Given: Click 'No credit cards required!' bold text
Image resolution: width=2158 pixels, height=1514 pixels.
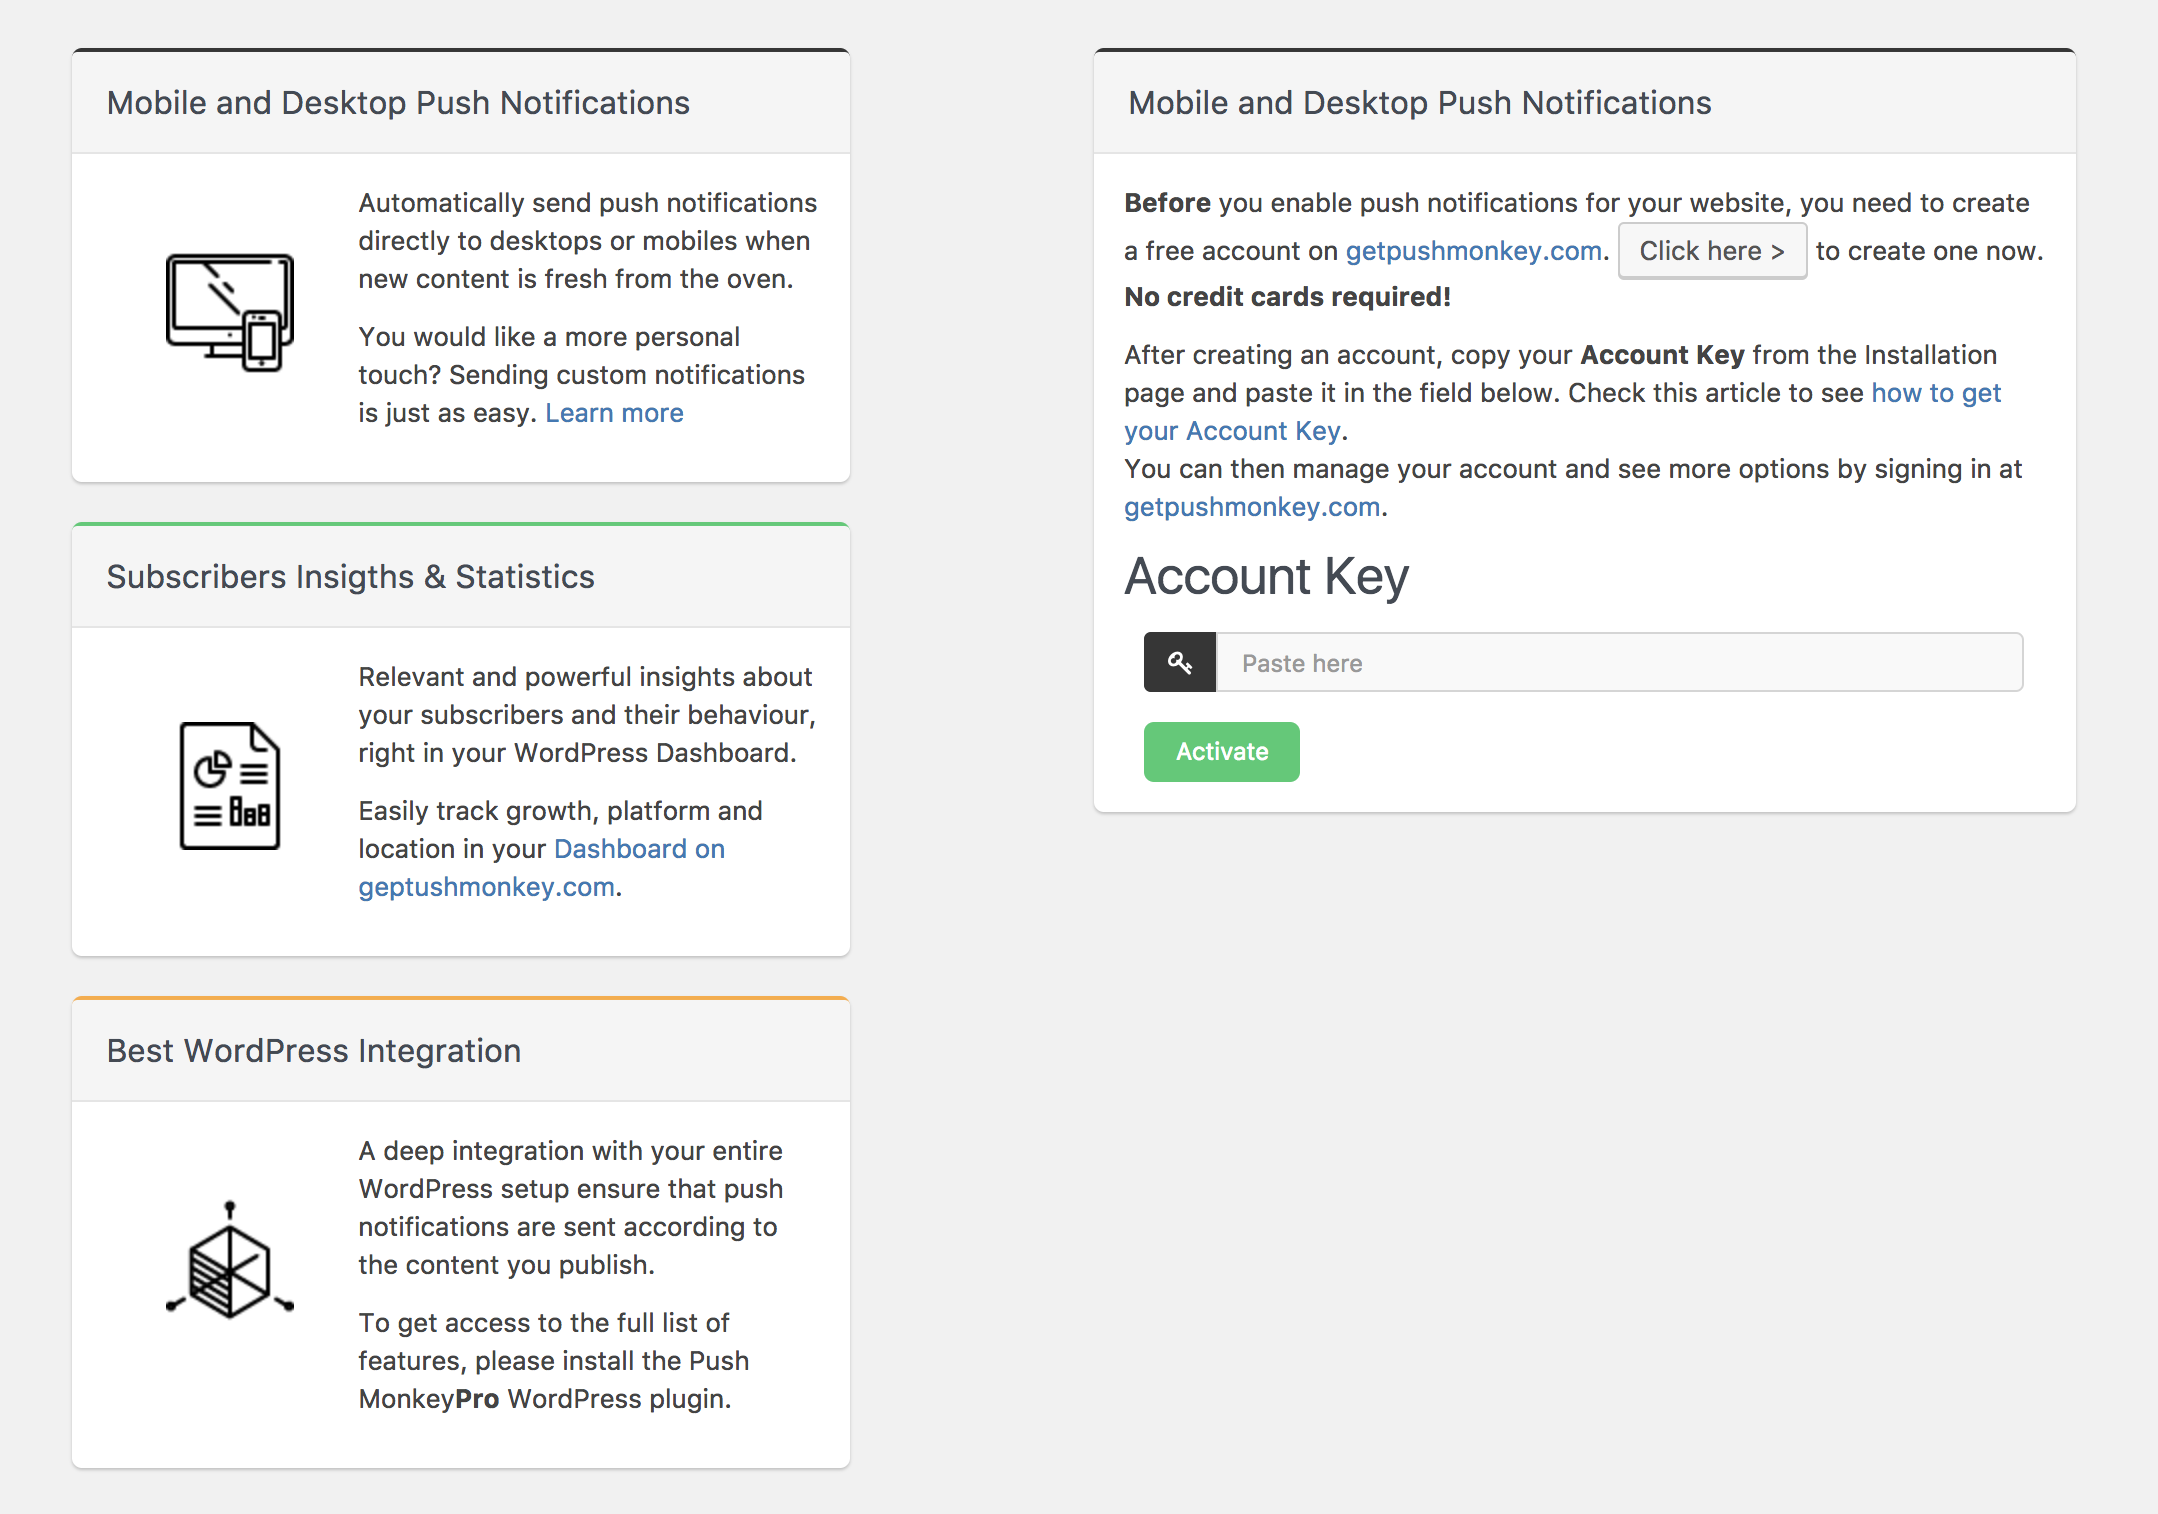Looking at the screenshot, I should pyautogui.click(x=1287, y=297).
